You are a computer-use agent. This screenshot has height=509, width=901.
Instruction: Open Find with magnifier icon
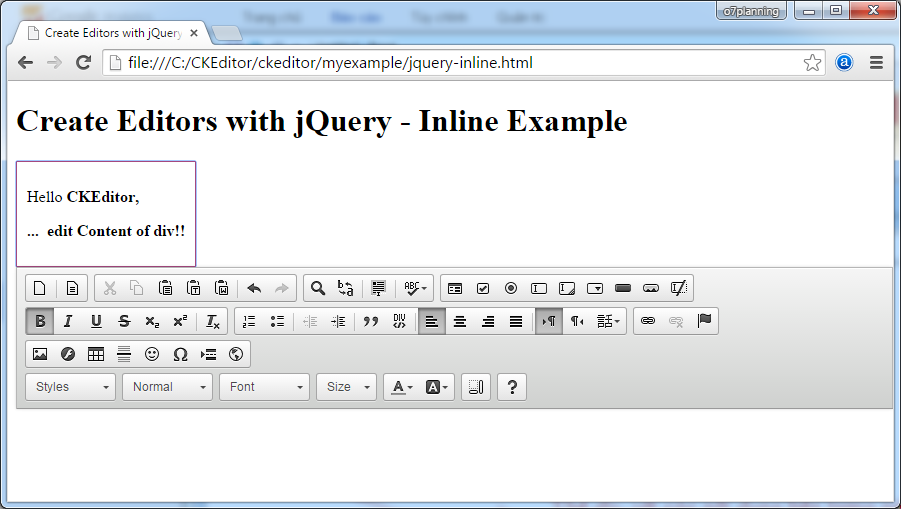pos(318,288)
